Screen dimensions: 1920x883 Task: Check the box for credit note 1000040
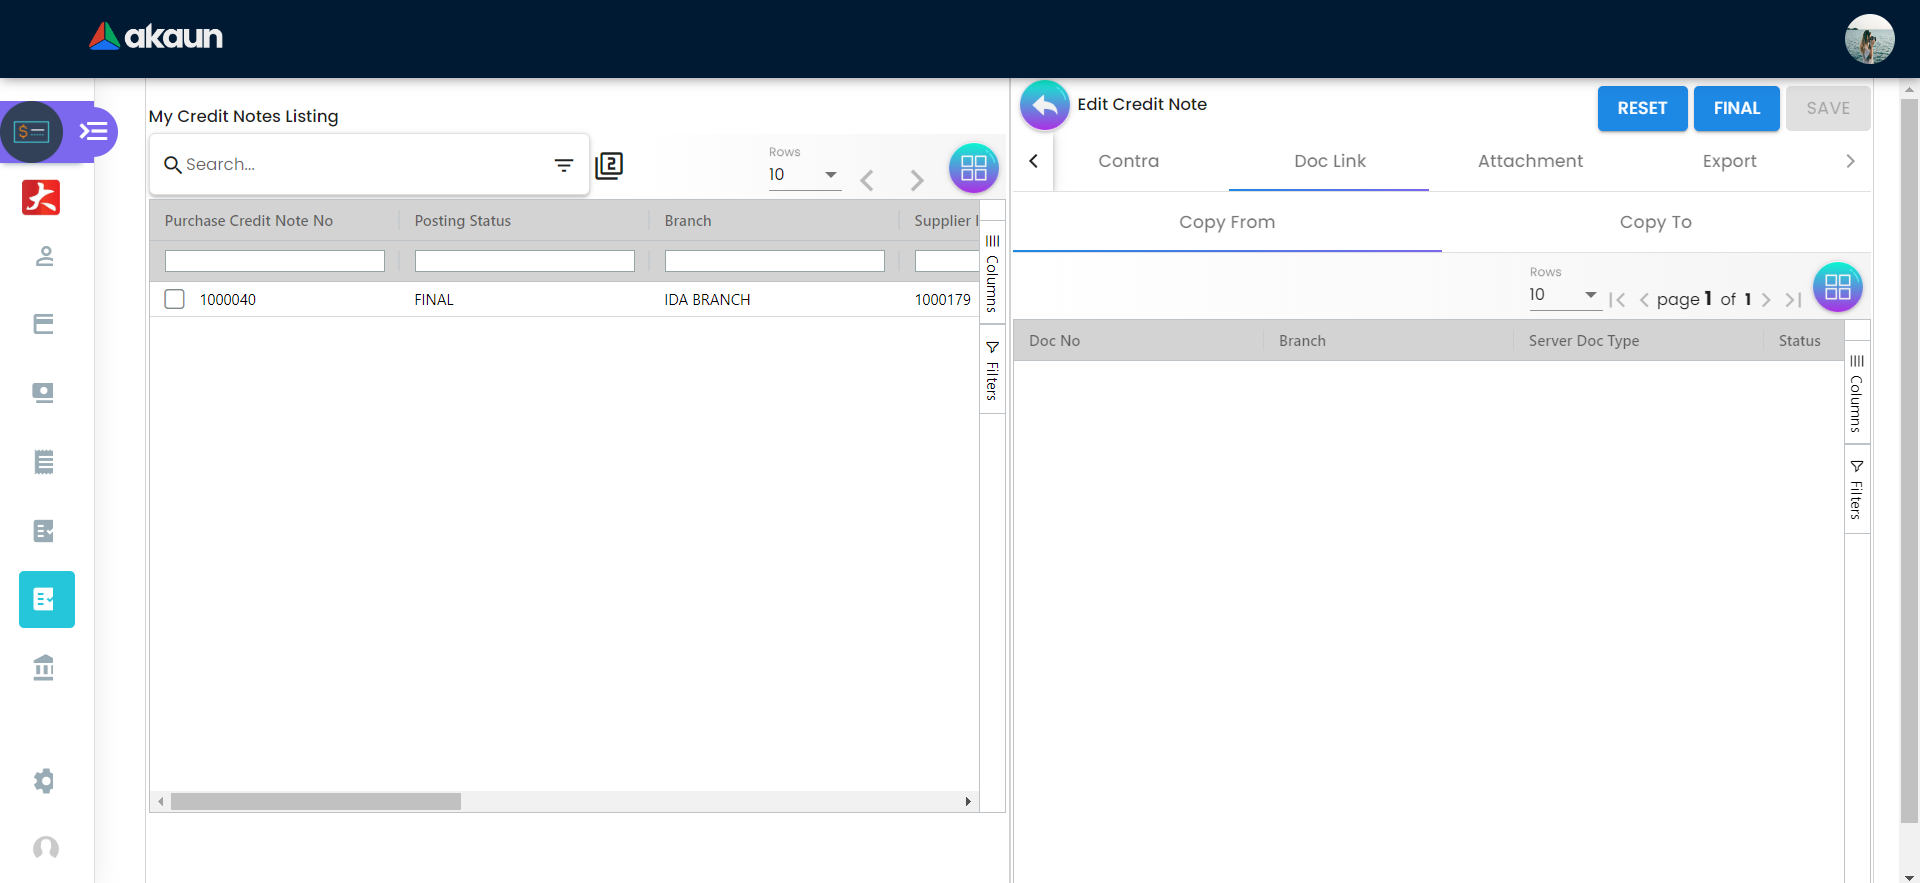[175, 299]
